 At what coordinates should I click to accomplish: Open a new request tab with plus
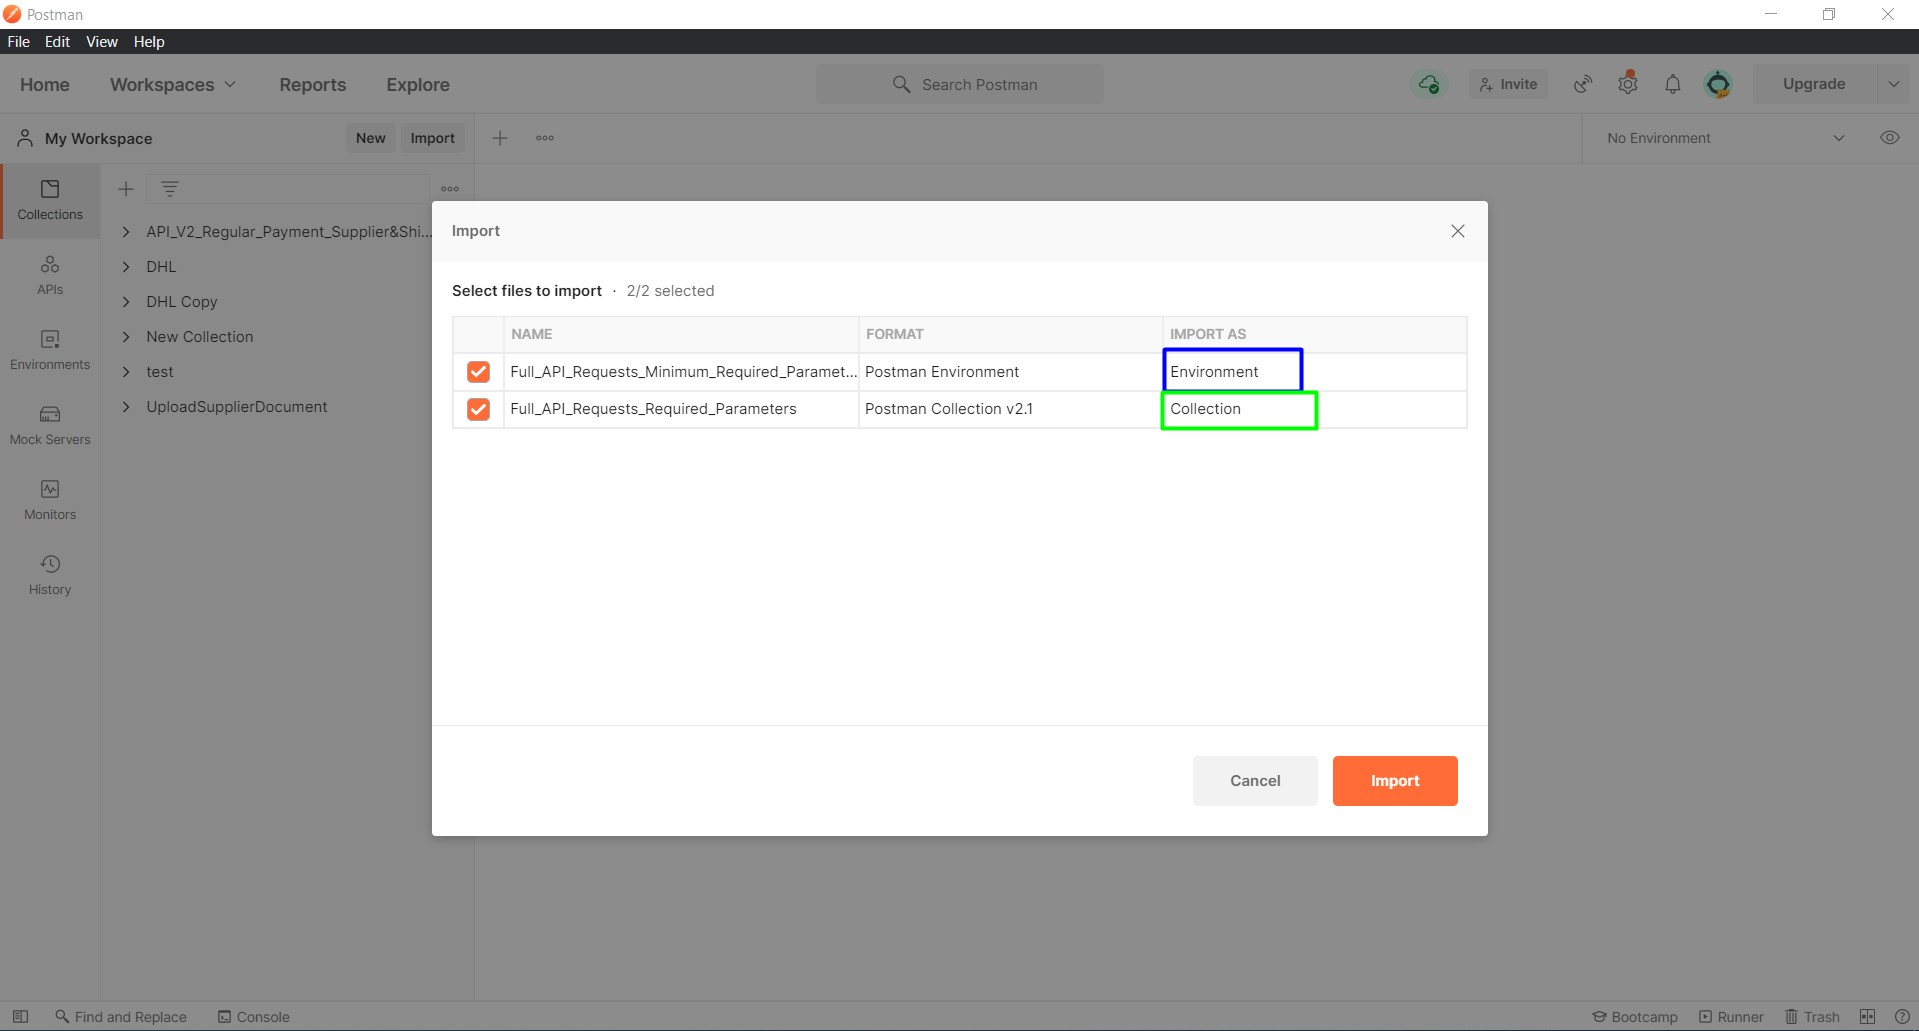click(500, 138)
